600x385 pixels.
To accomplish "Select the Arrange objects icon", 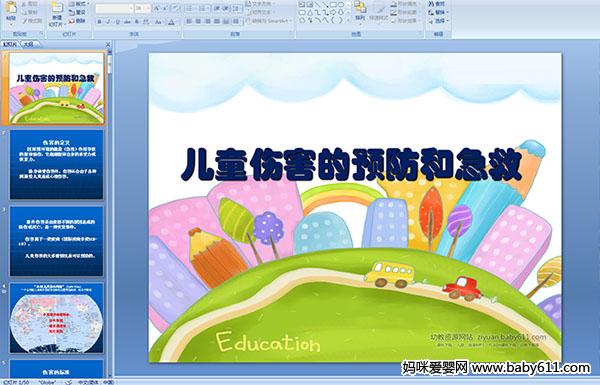I will (x=360, y=11).
